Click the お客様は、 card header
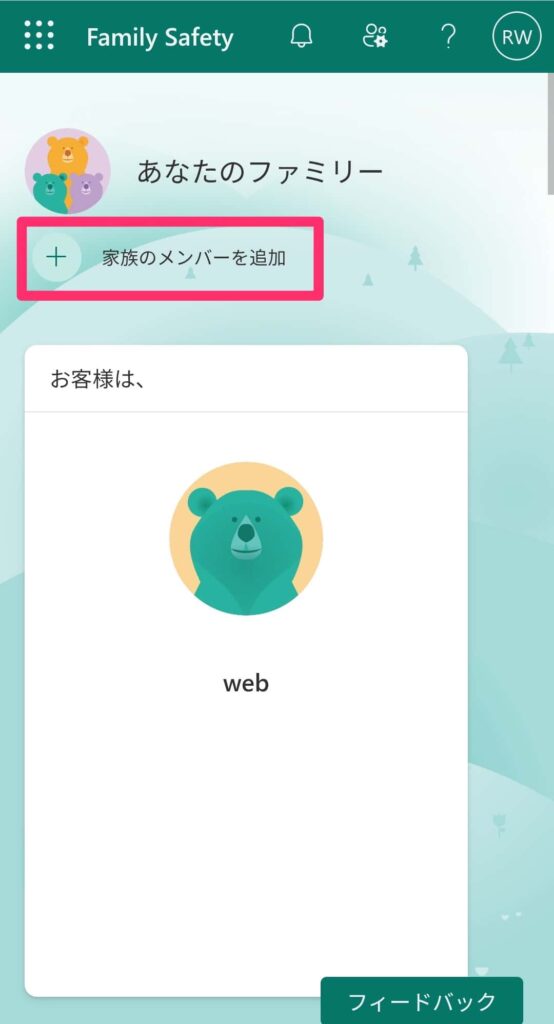This screenshot has height=1024, width=554. pos(246,379)
